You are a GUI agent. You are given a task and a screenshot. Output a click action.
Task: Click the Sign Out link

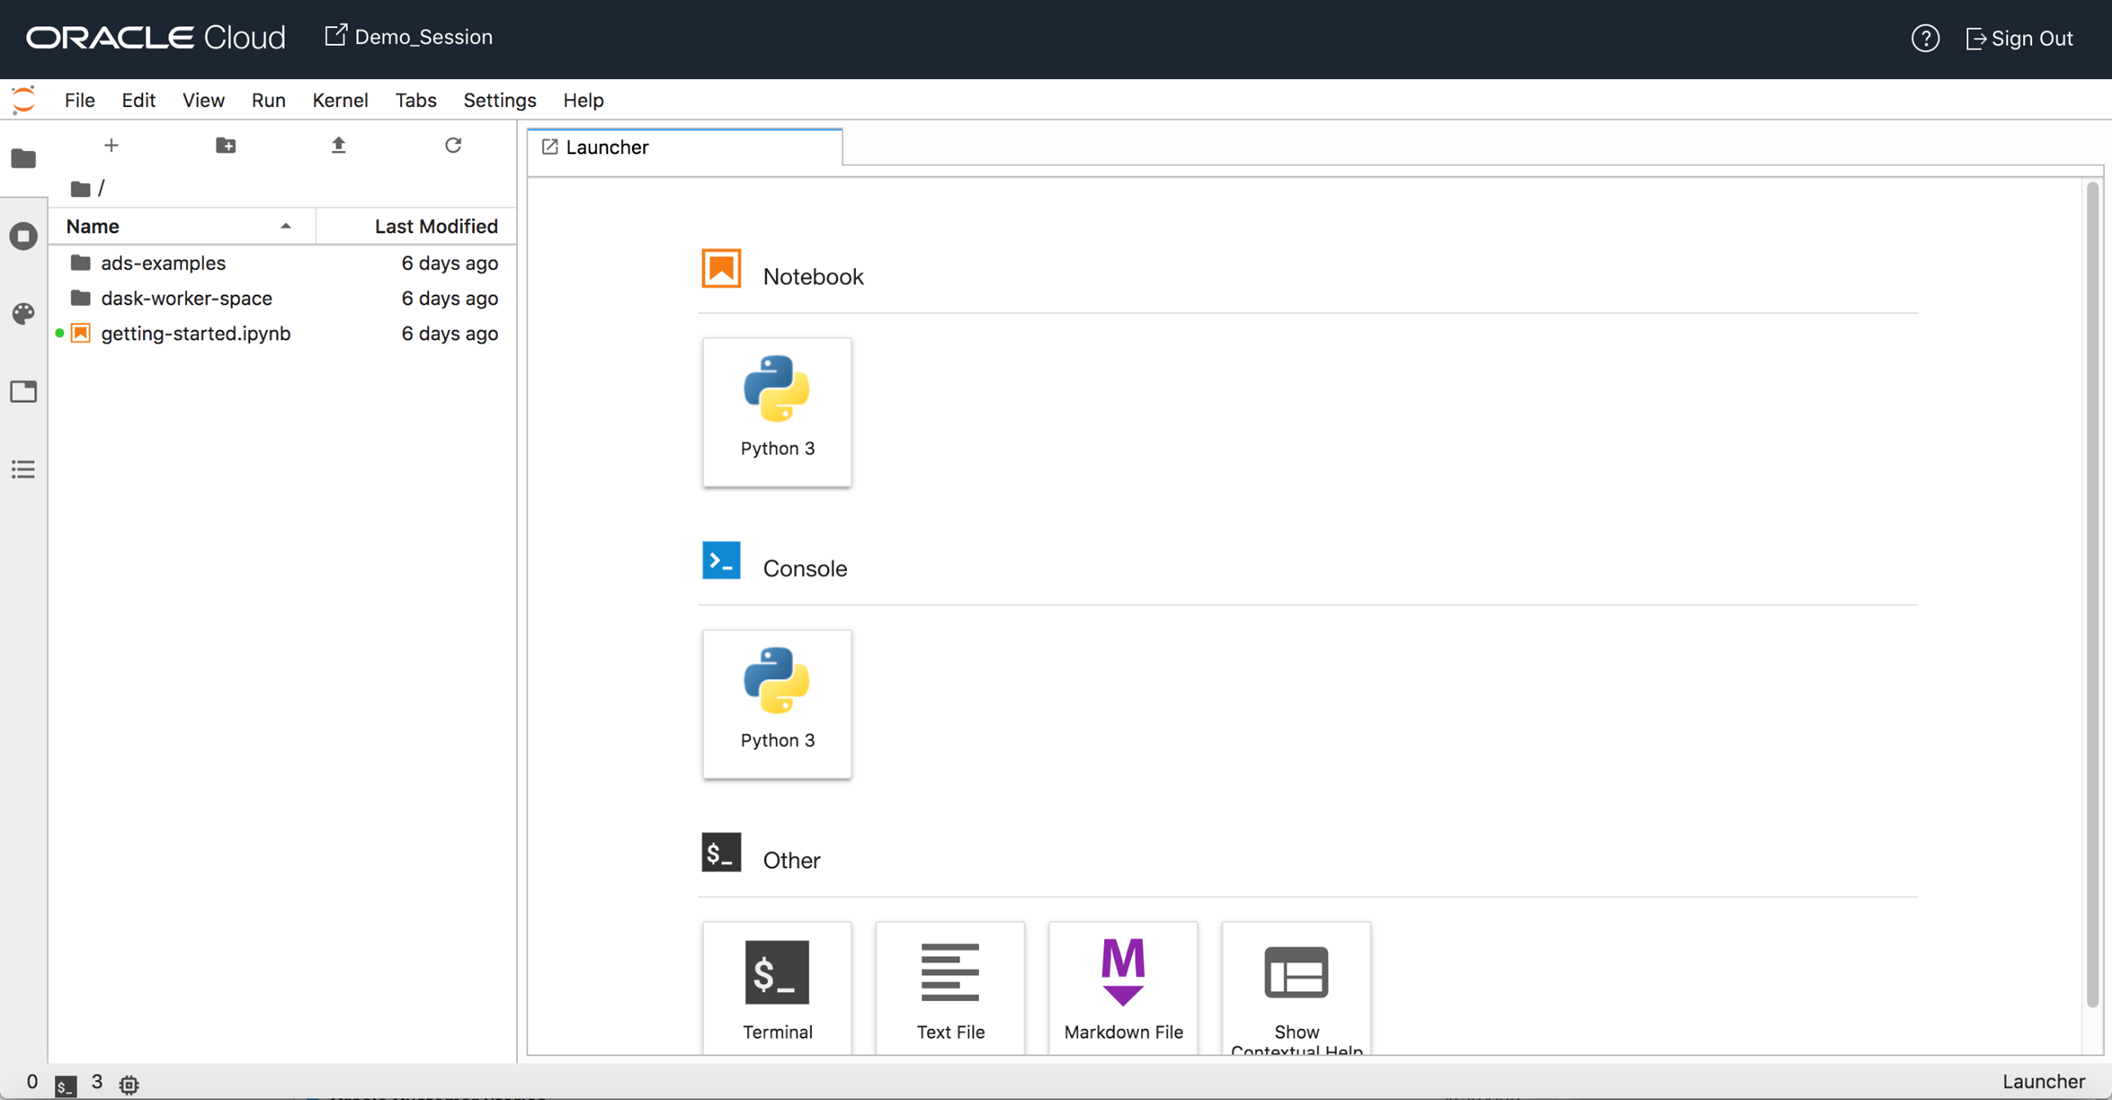pyautogui.click(x=2019, y=38)
